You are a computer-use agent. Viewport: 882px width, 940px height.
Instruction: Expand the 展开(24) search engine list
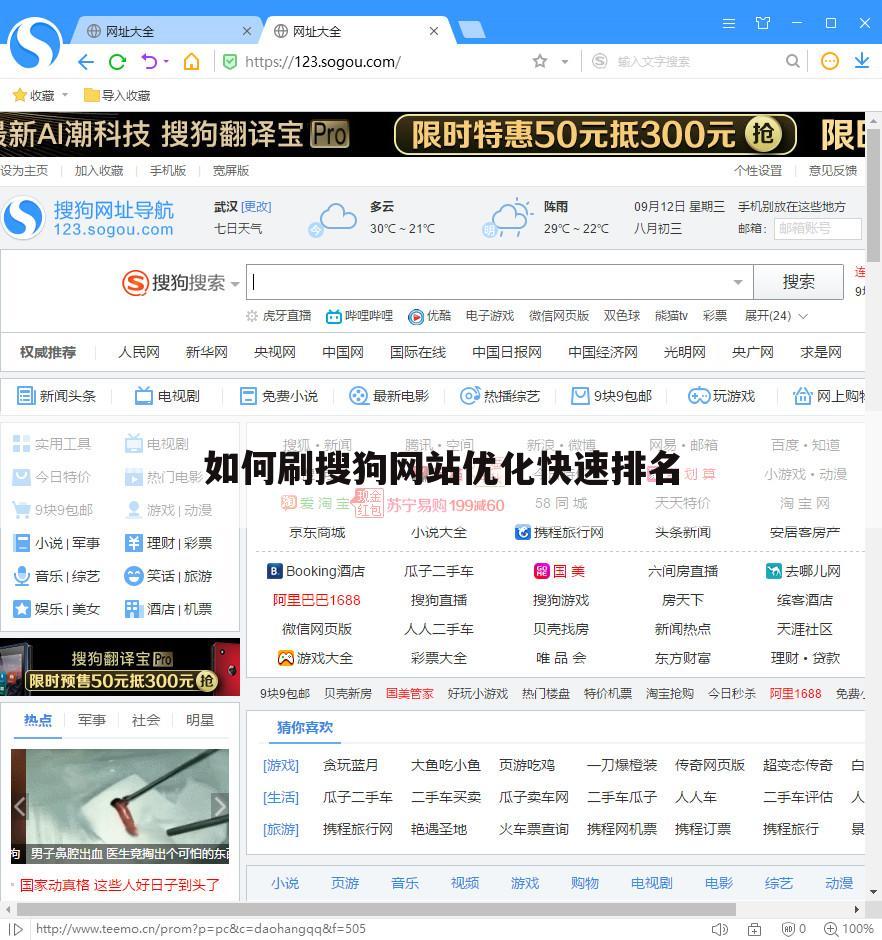[770, 316]
